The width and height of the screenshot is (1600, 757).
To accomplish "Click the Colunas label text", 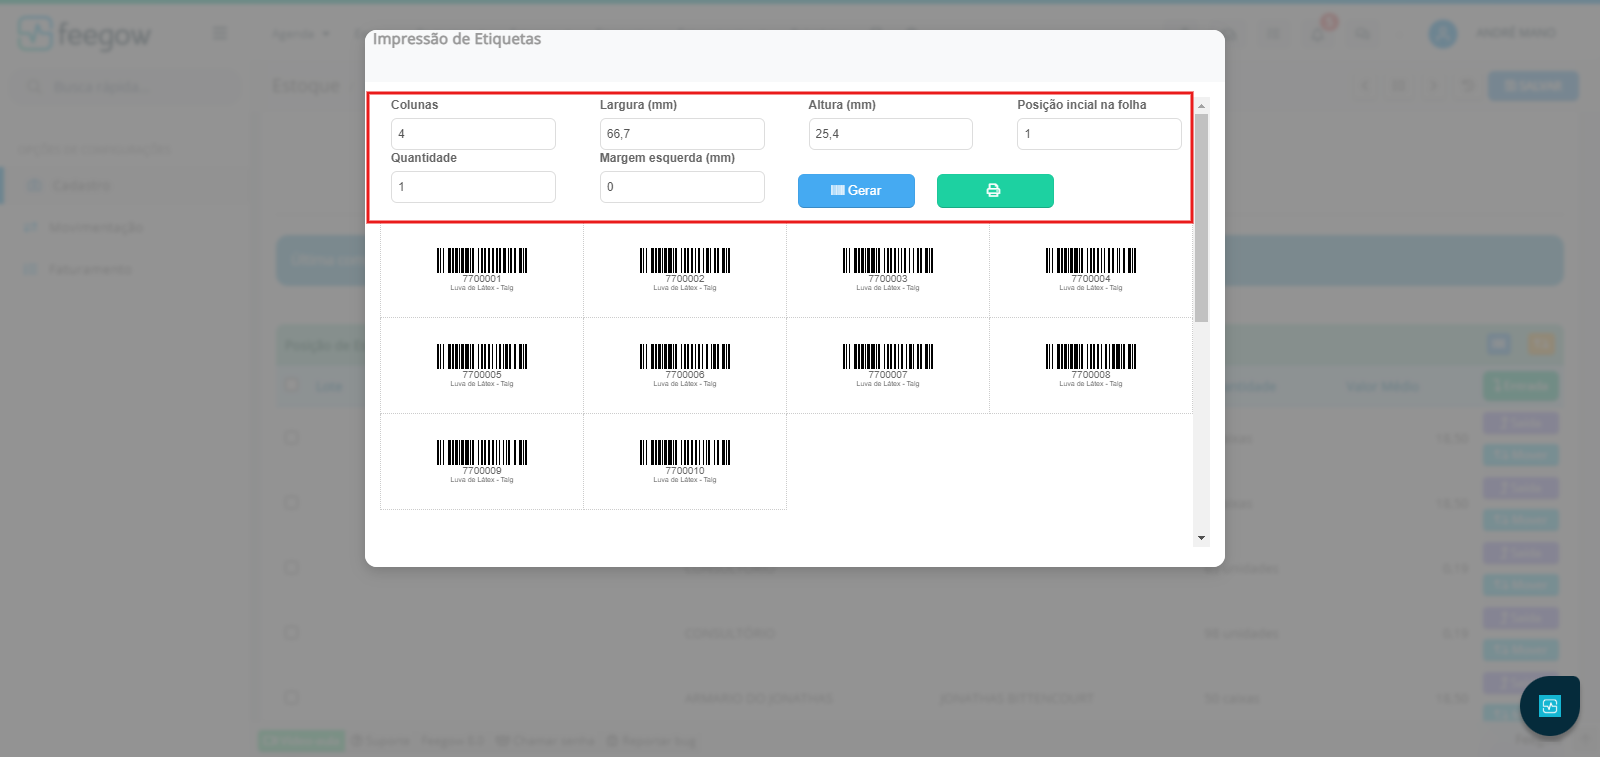I will click(x=415, y=105).
